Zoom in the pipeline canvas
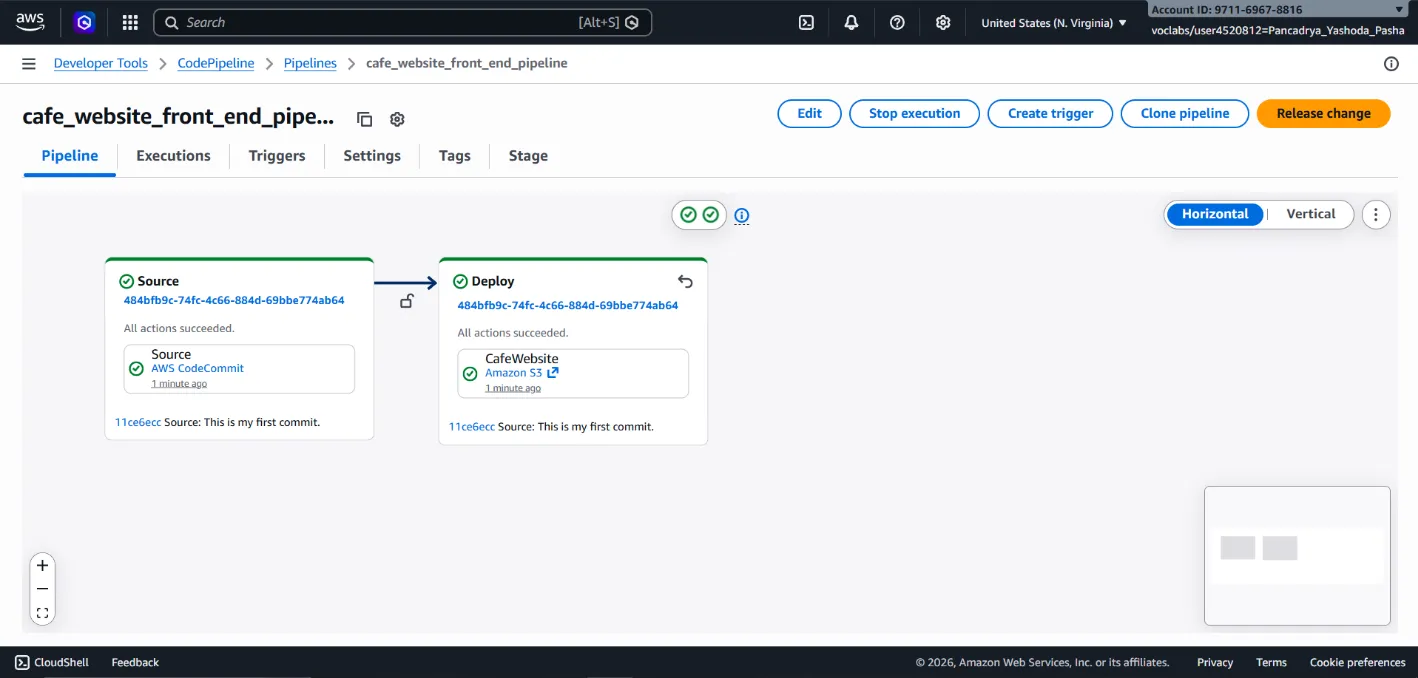 tap(42, 565)
